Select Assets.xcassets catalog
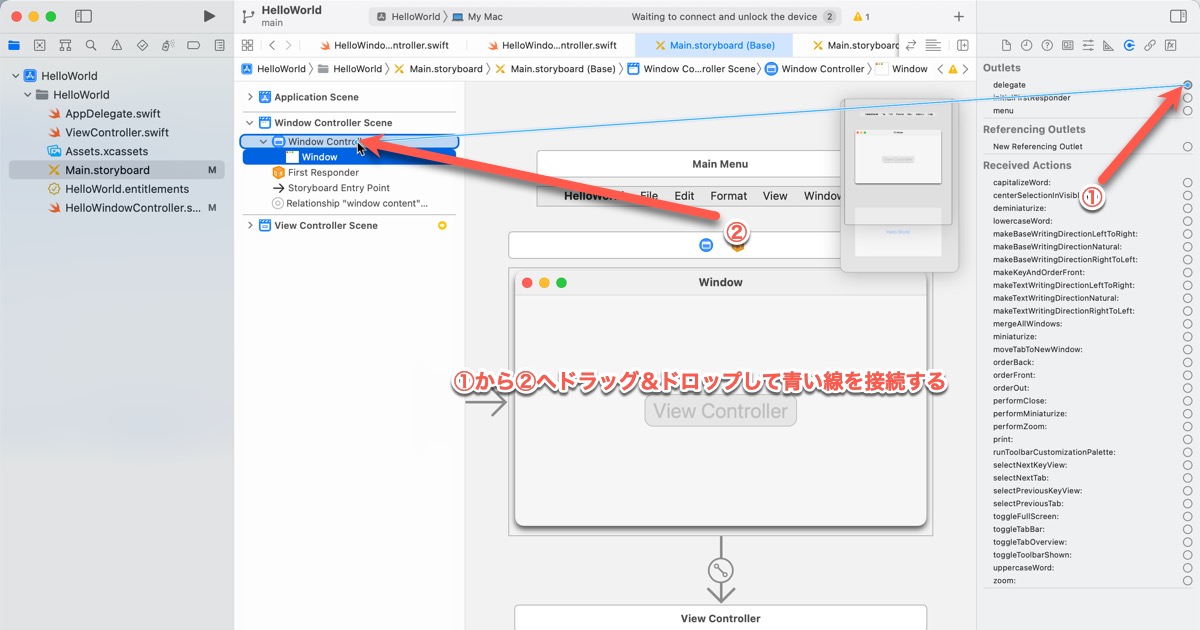The width and height of the screenshot is (1200, 630). 106,151
